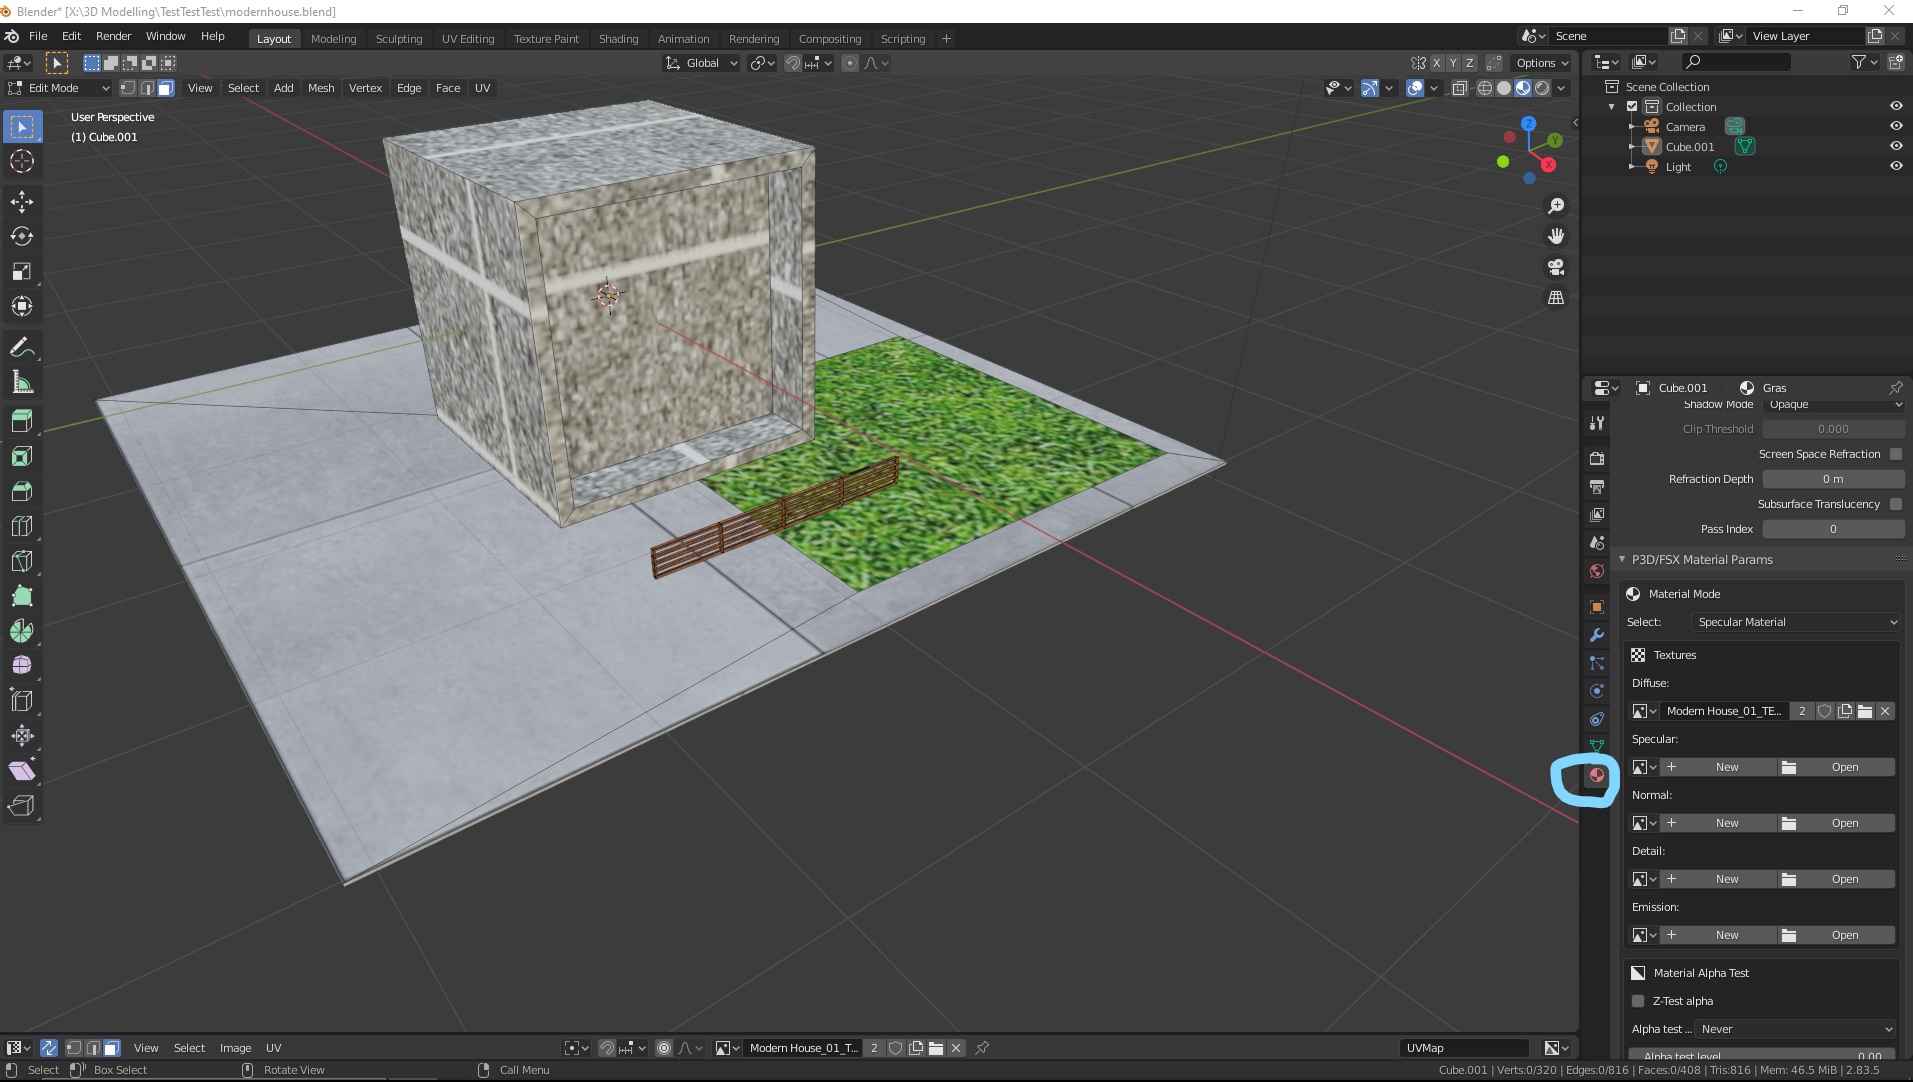Switch viewport to Material Preview shading mode
Viewport: 1913px width, 1082px height.
click(x=1522, y=88)
